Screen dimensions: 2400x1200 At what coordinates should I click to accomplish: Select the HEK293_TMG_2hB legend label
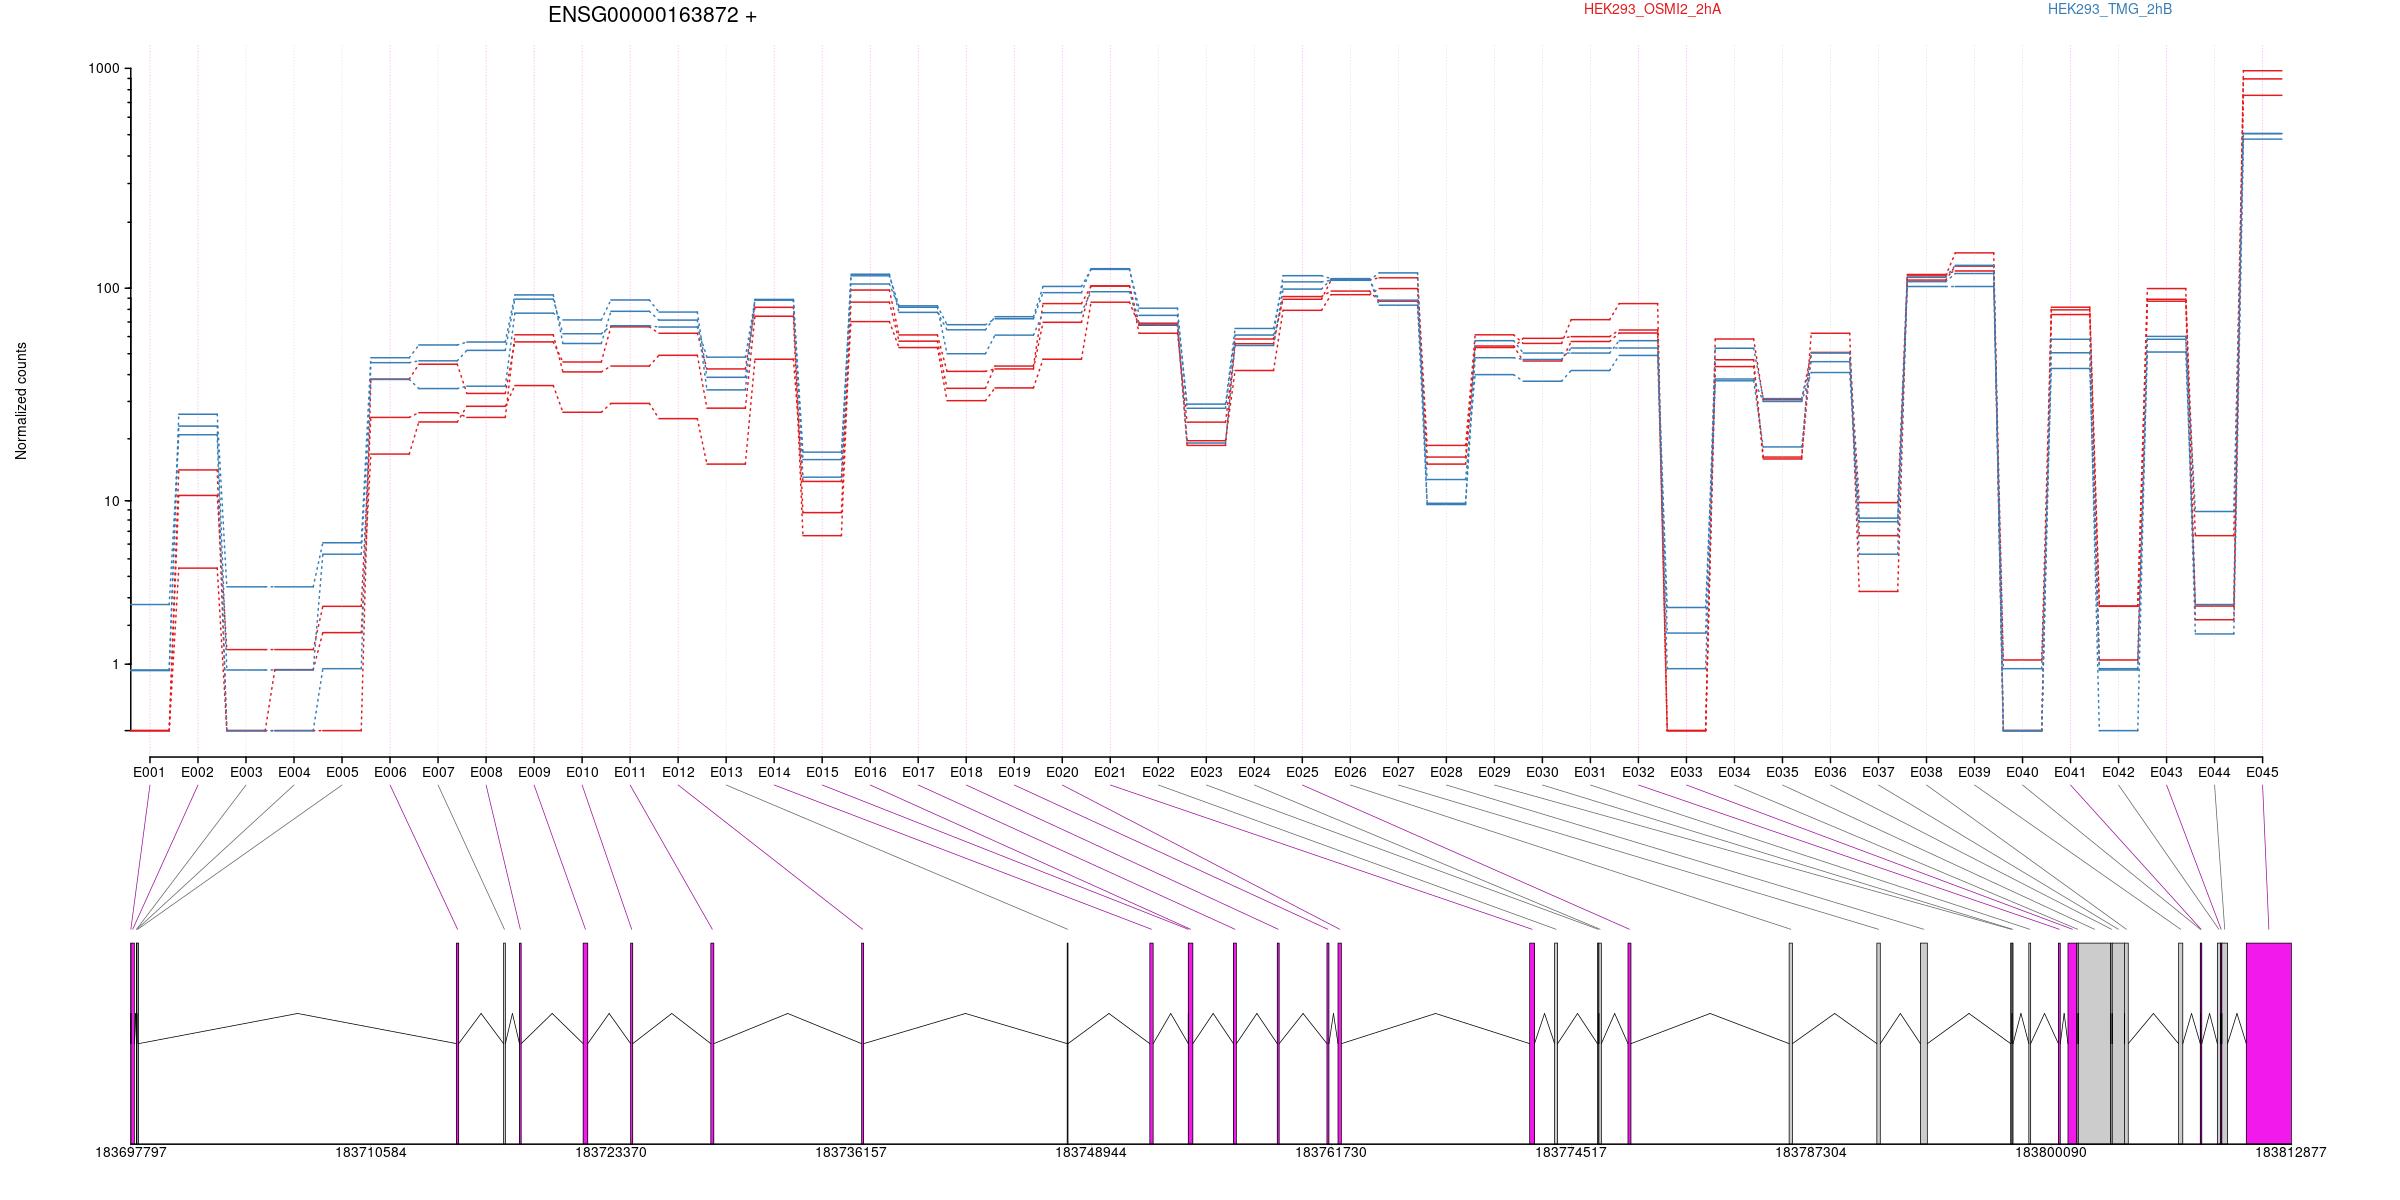pos(2110,9)
